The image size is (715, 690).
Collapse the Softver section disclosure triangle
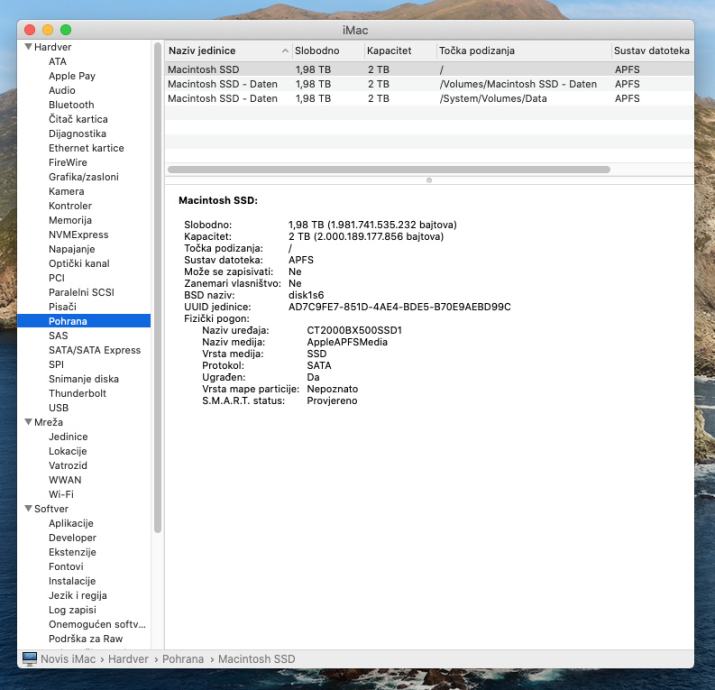[x=28, y=509]
